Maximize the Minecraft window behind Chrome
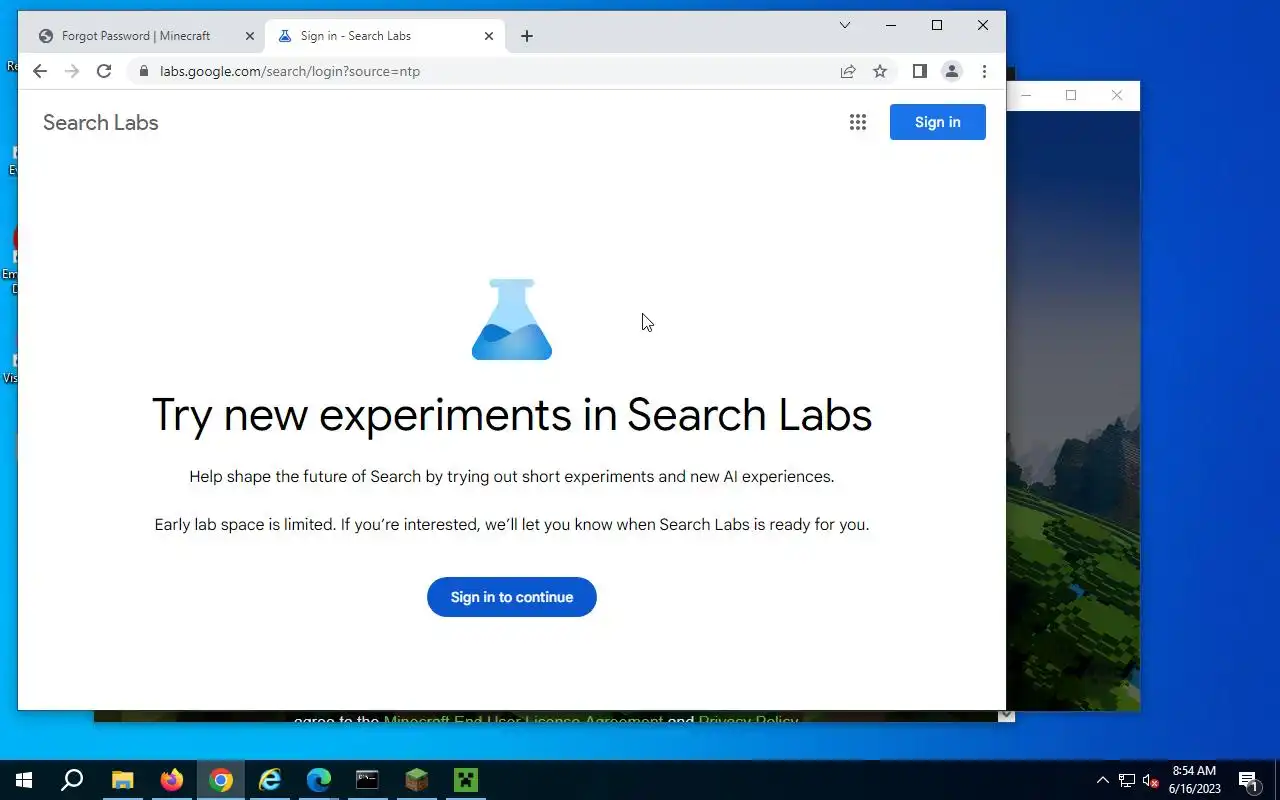 [1071, 96]
